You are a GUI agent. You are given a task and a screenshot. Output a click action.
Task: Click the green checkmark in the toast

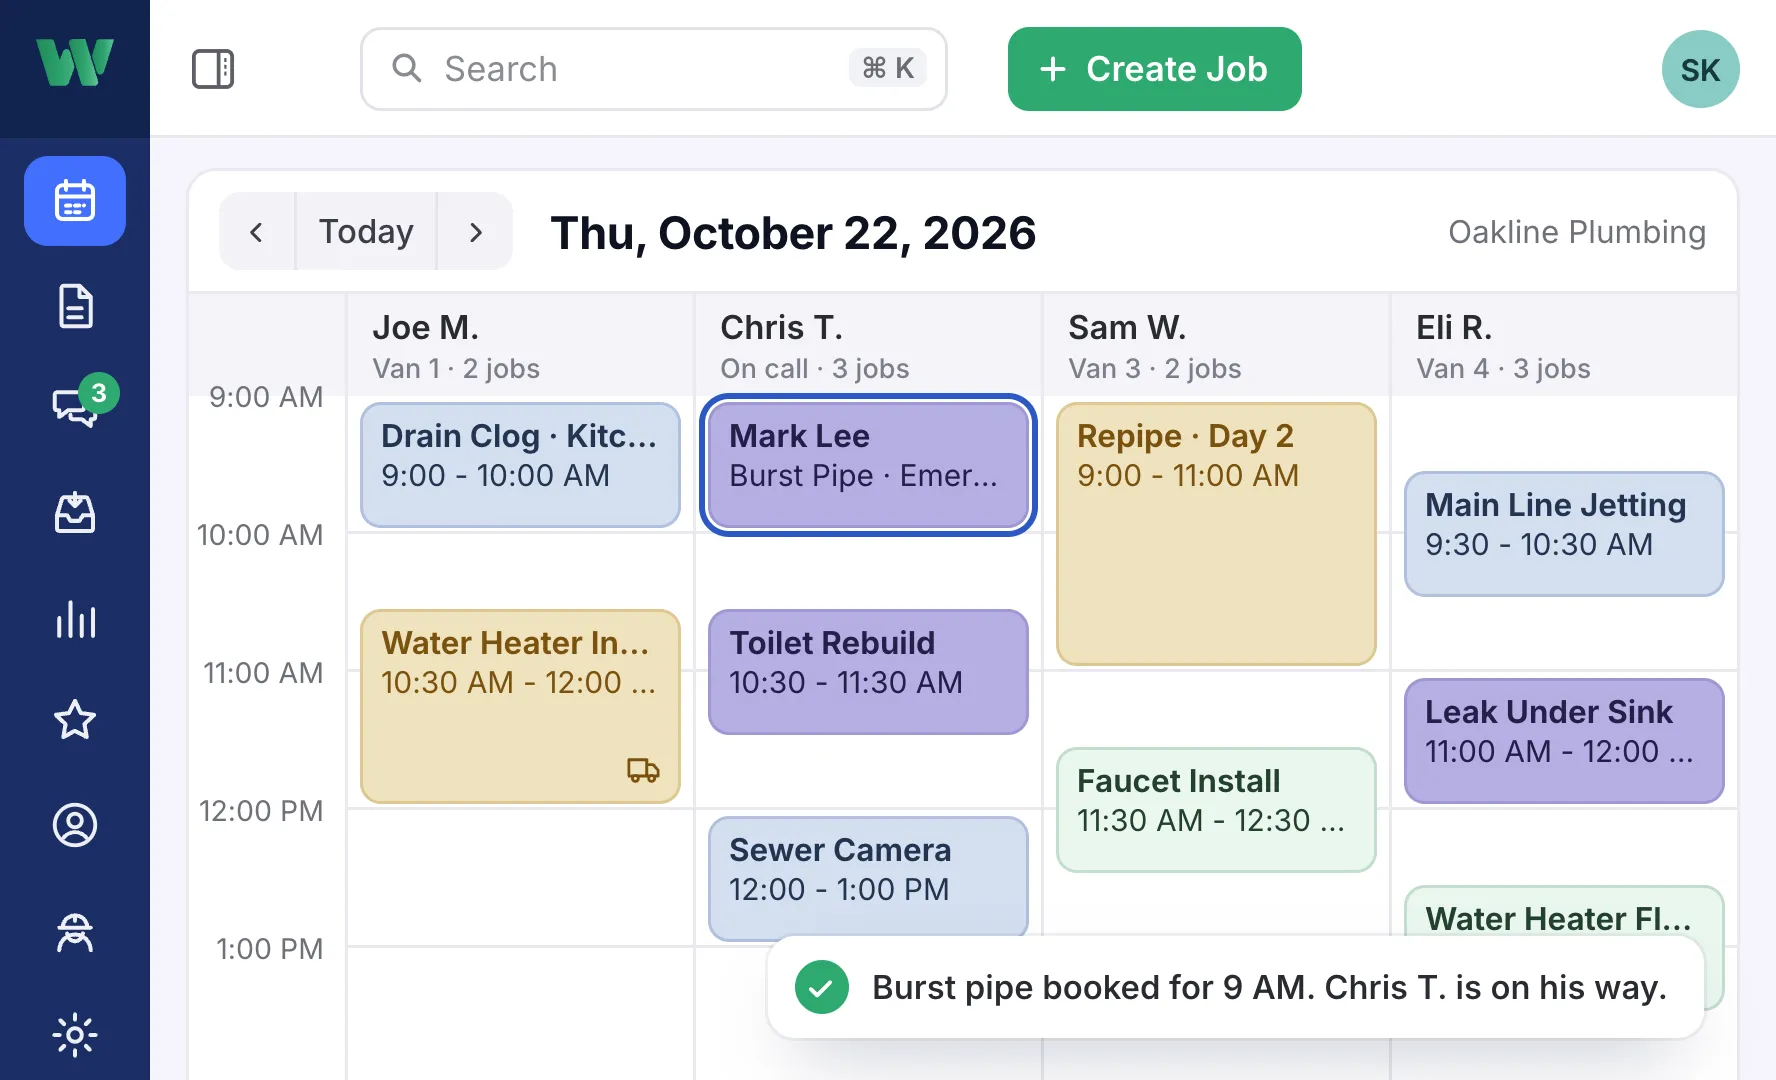[822, 987]
